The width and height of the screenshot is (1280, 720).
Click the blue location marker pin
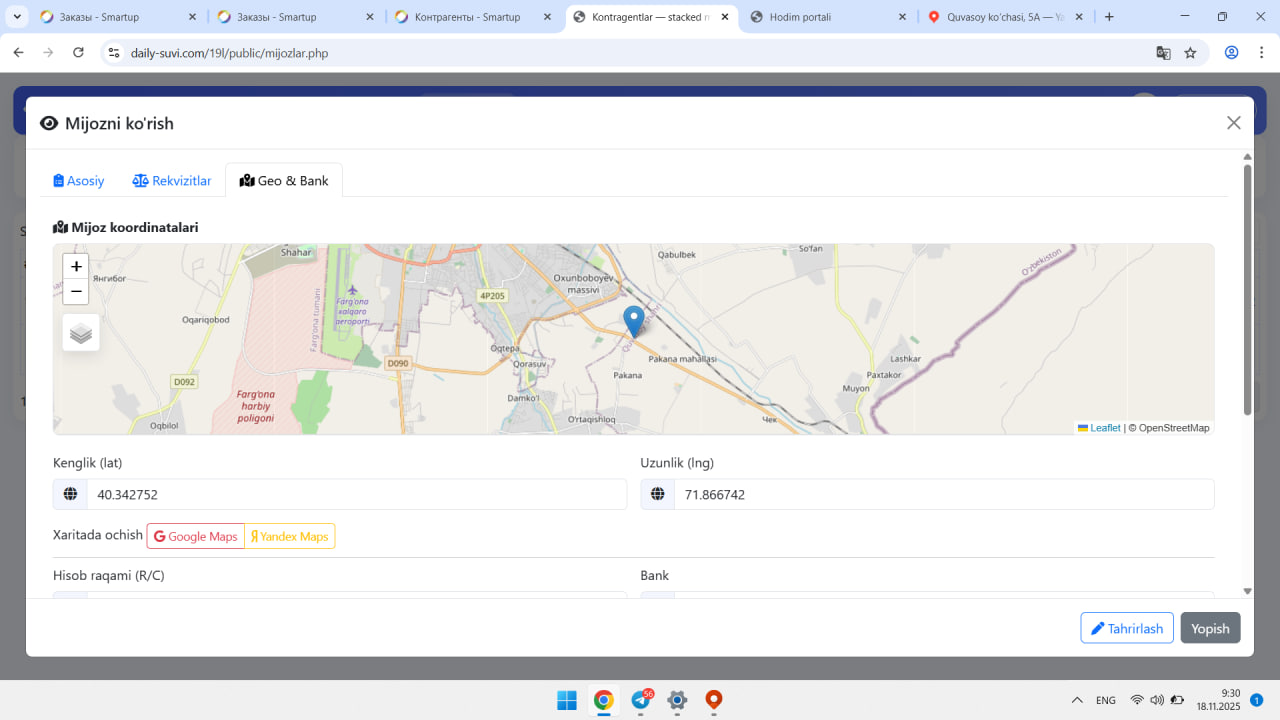633,320
